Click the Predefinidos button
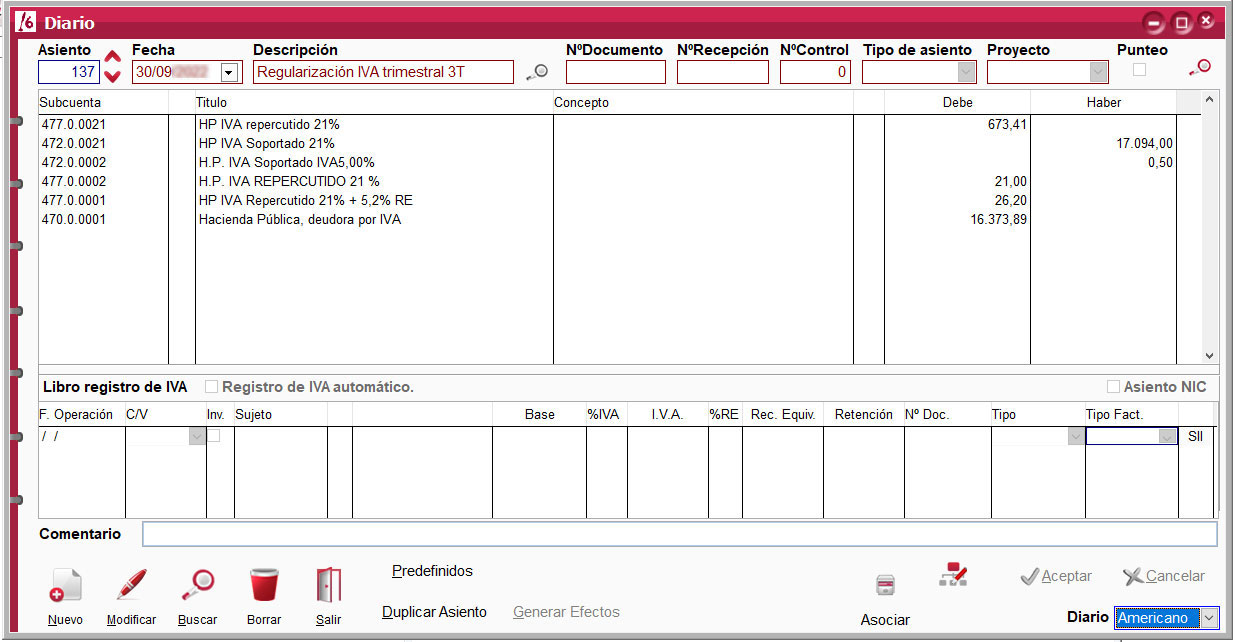Screen dimensions: 1236x642 coord(432,571)
